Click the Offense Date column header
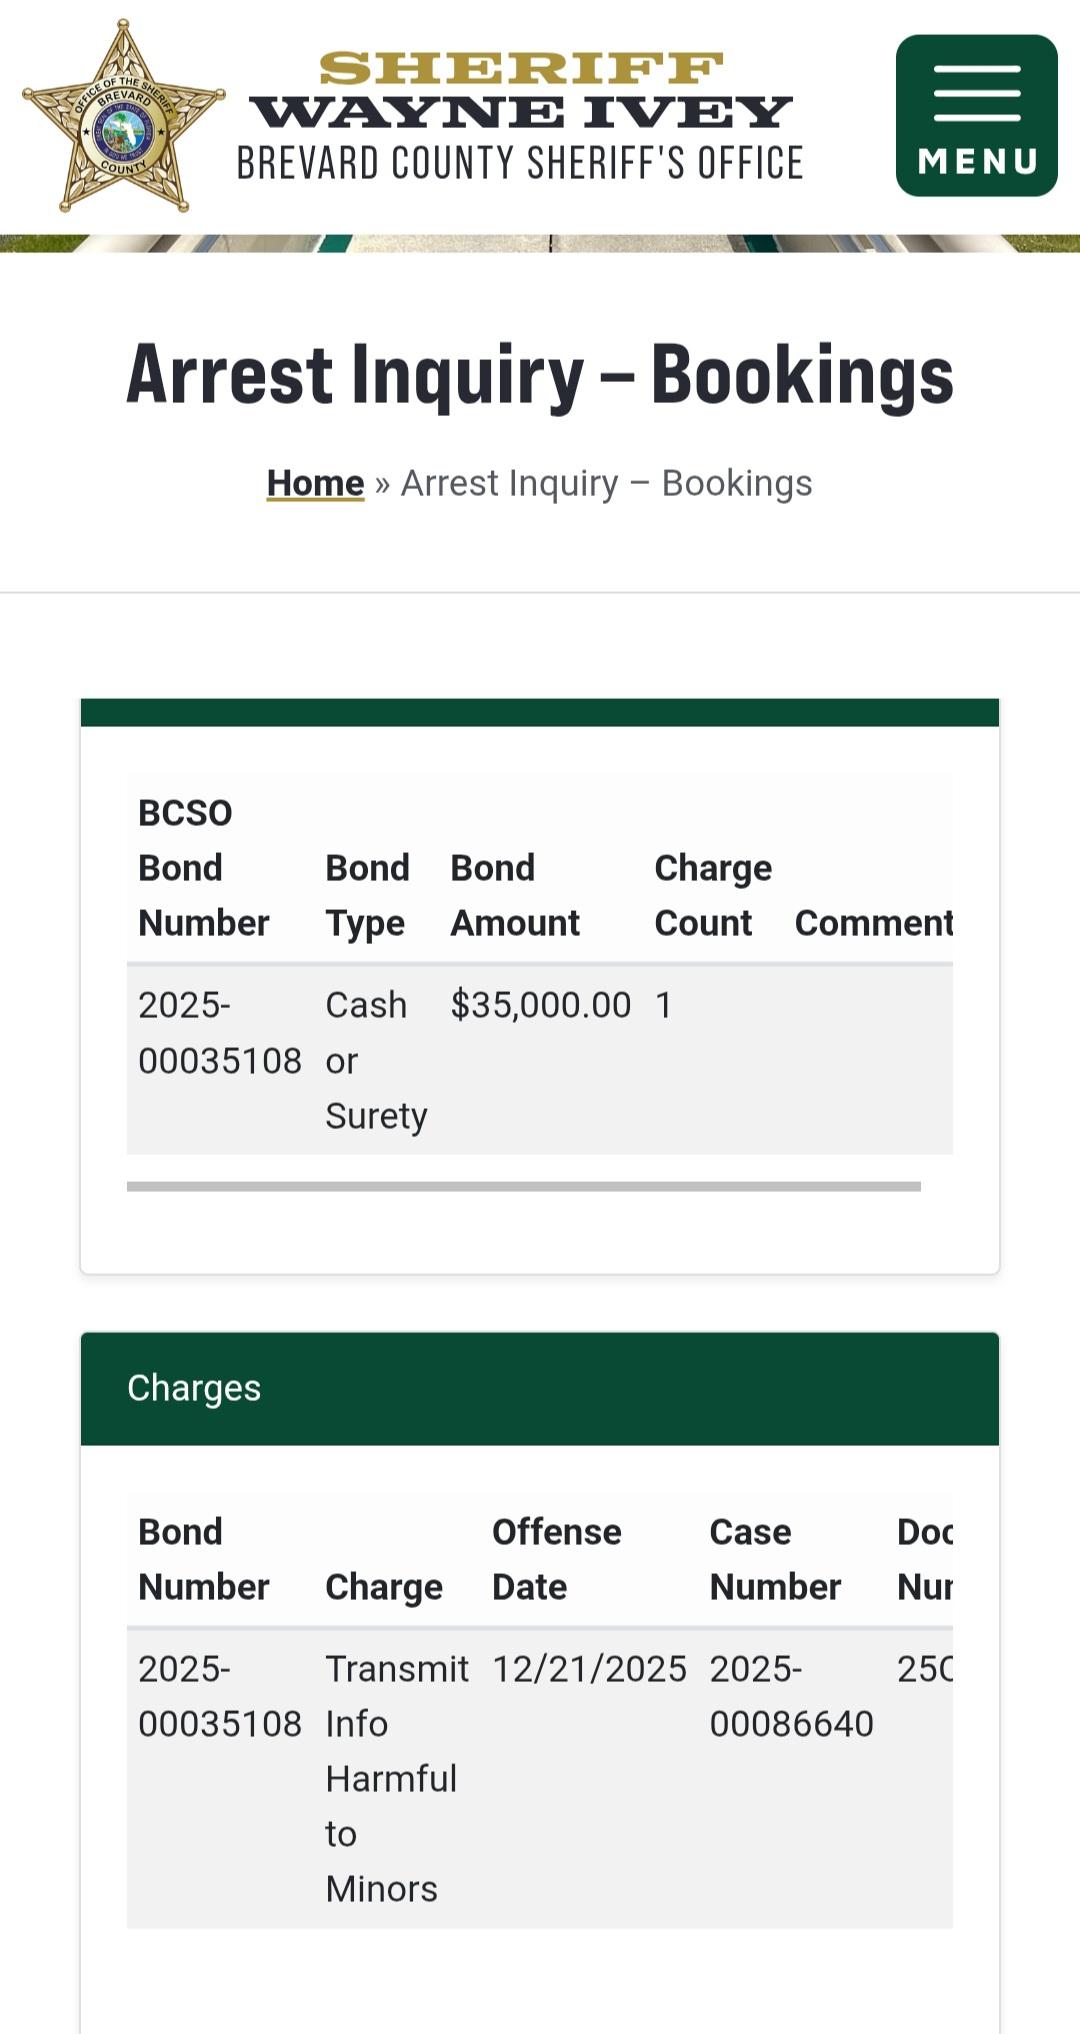Screen dimensions: 1080x2034 [x=556, y=1559]
